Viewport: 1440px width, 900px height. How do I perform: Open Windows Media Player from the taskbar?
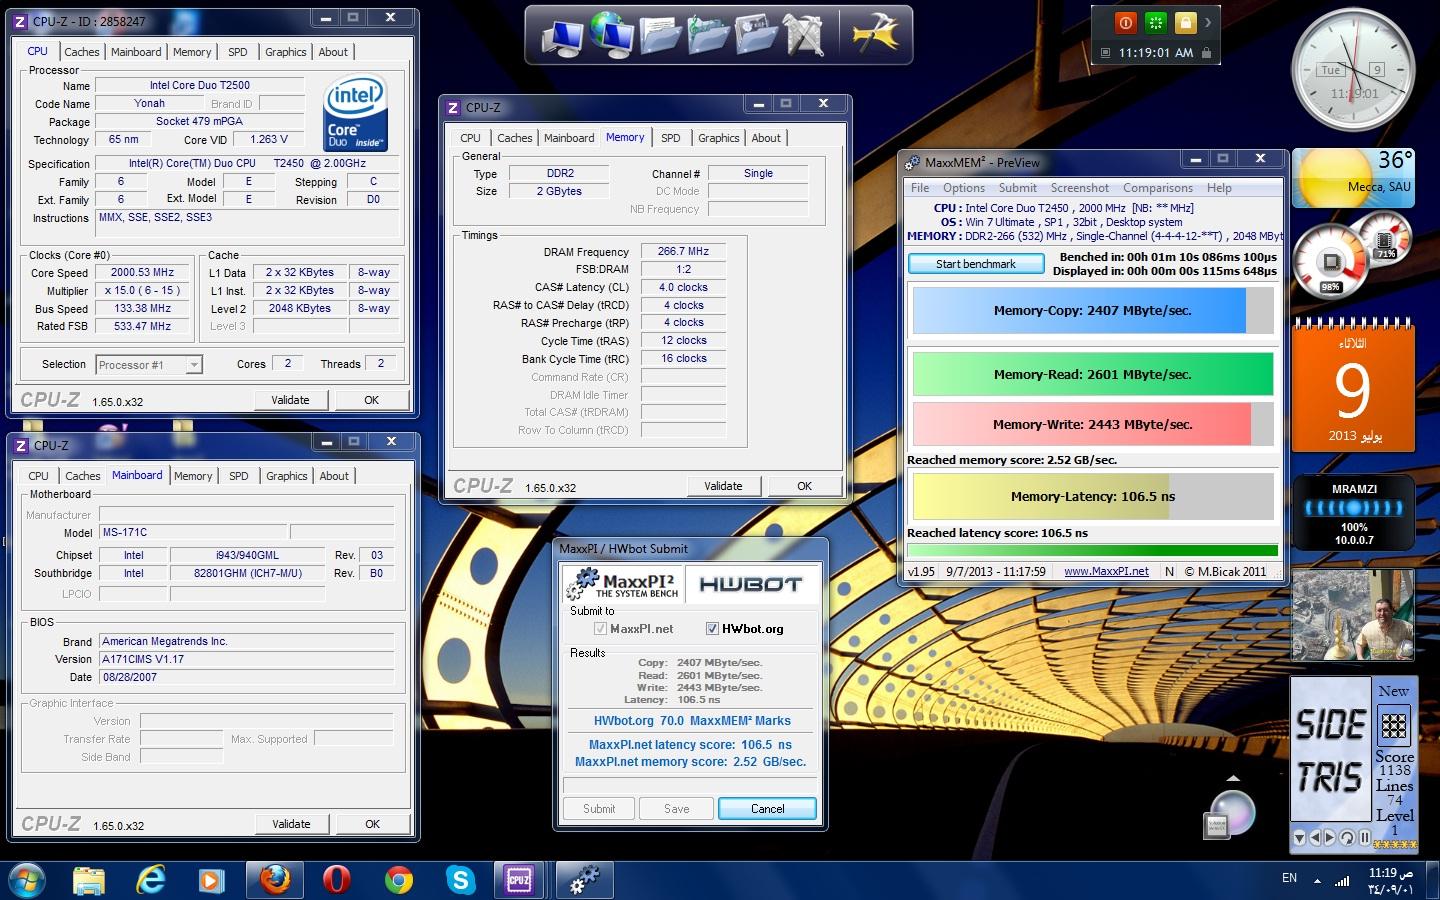[x=211, y=879]
